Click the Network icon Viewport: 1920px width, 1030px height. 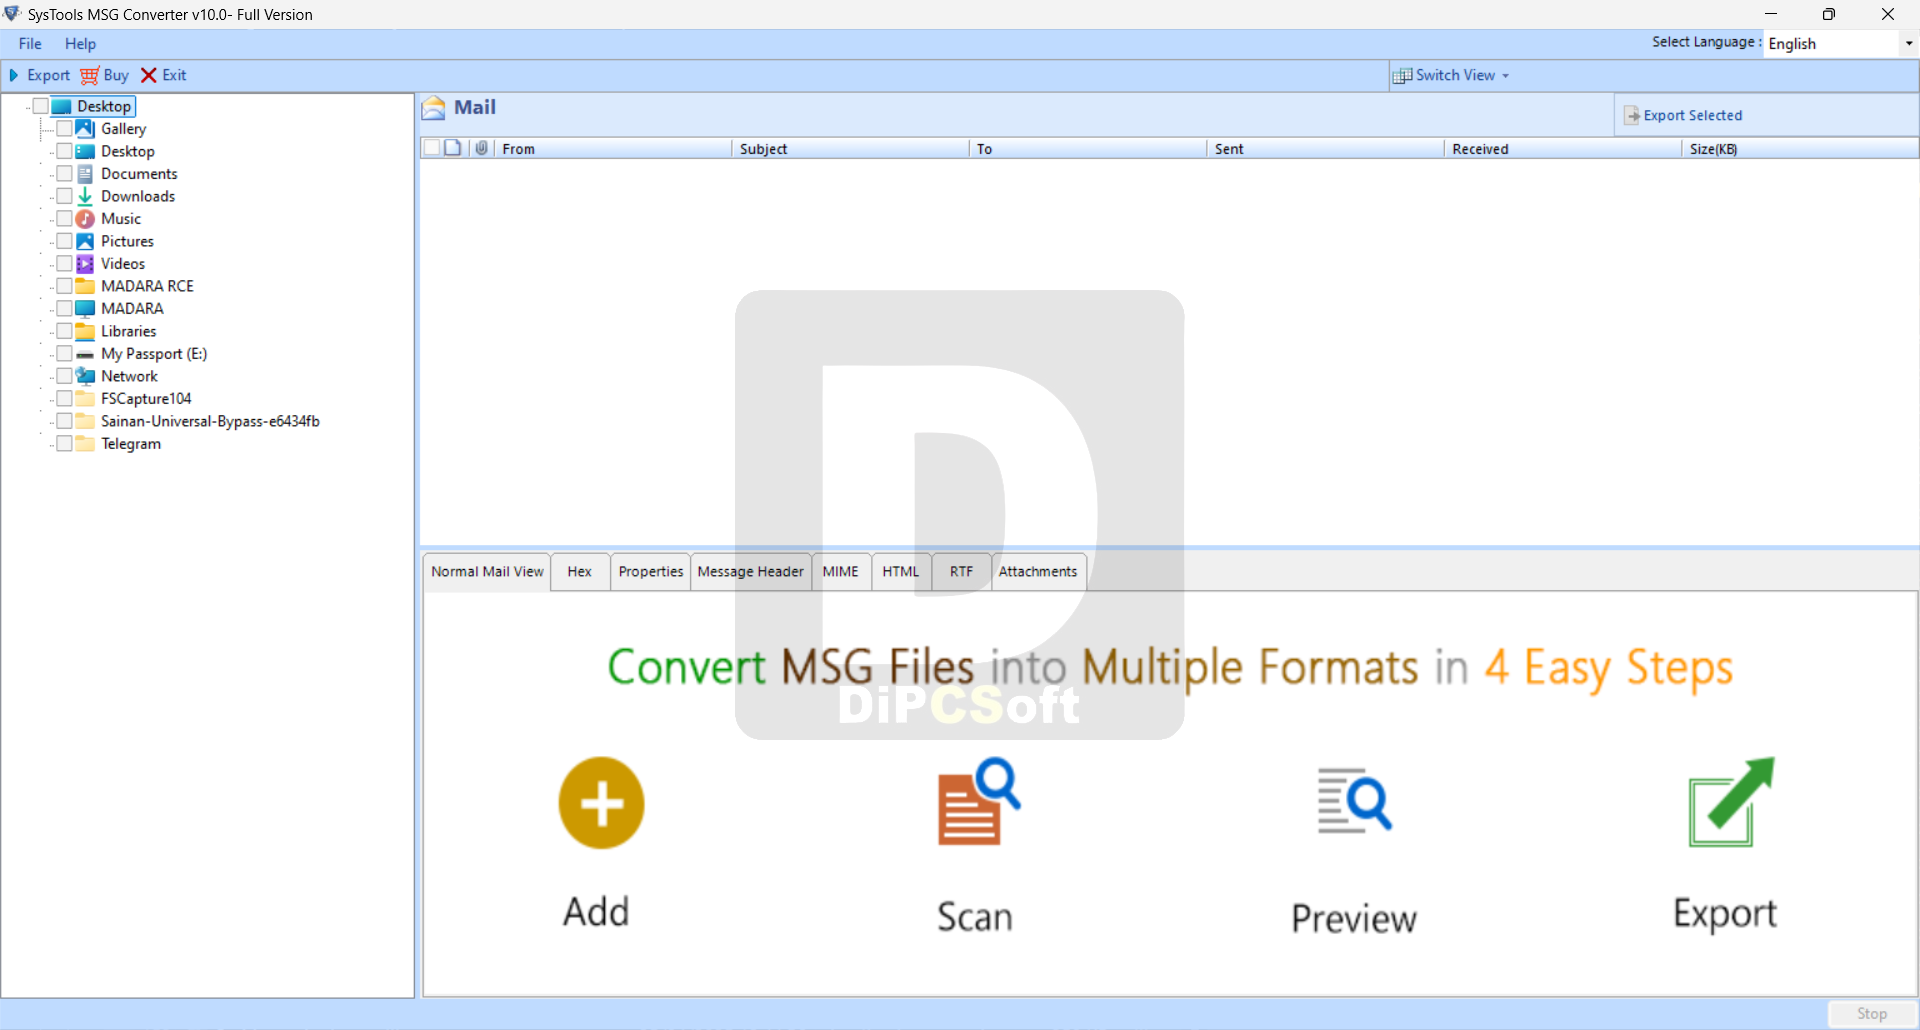pos(85,376)
